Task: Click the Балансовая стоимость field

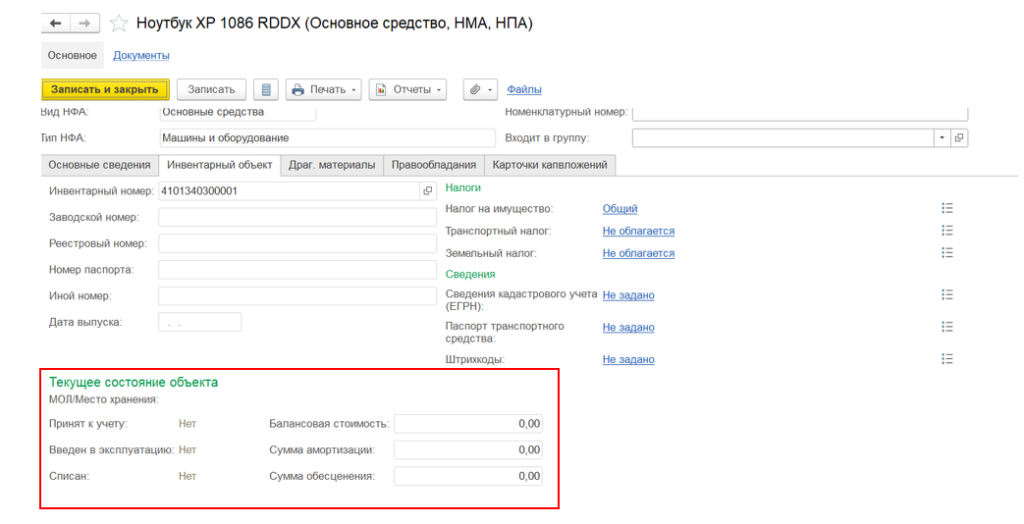Action: (x=468, y=423)
